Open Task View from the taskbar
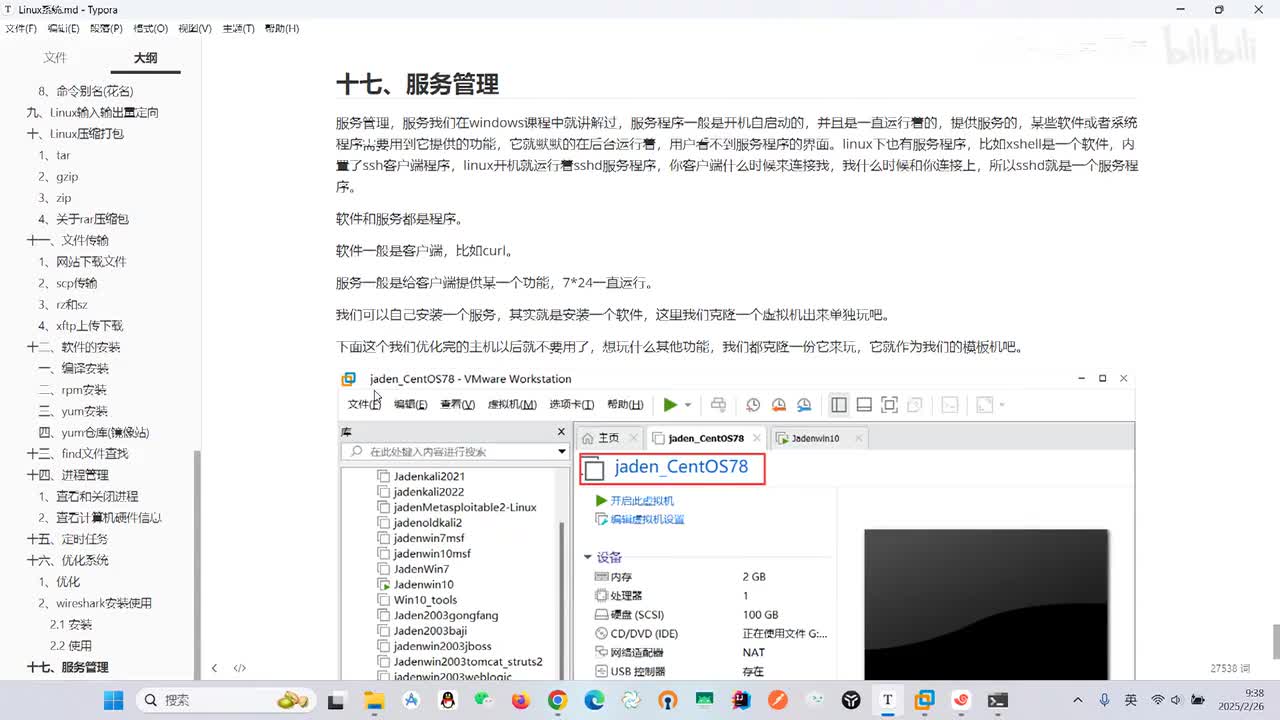The height and width of the screenshot is (720, 1280). [337, 700]
